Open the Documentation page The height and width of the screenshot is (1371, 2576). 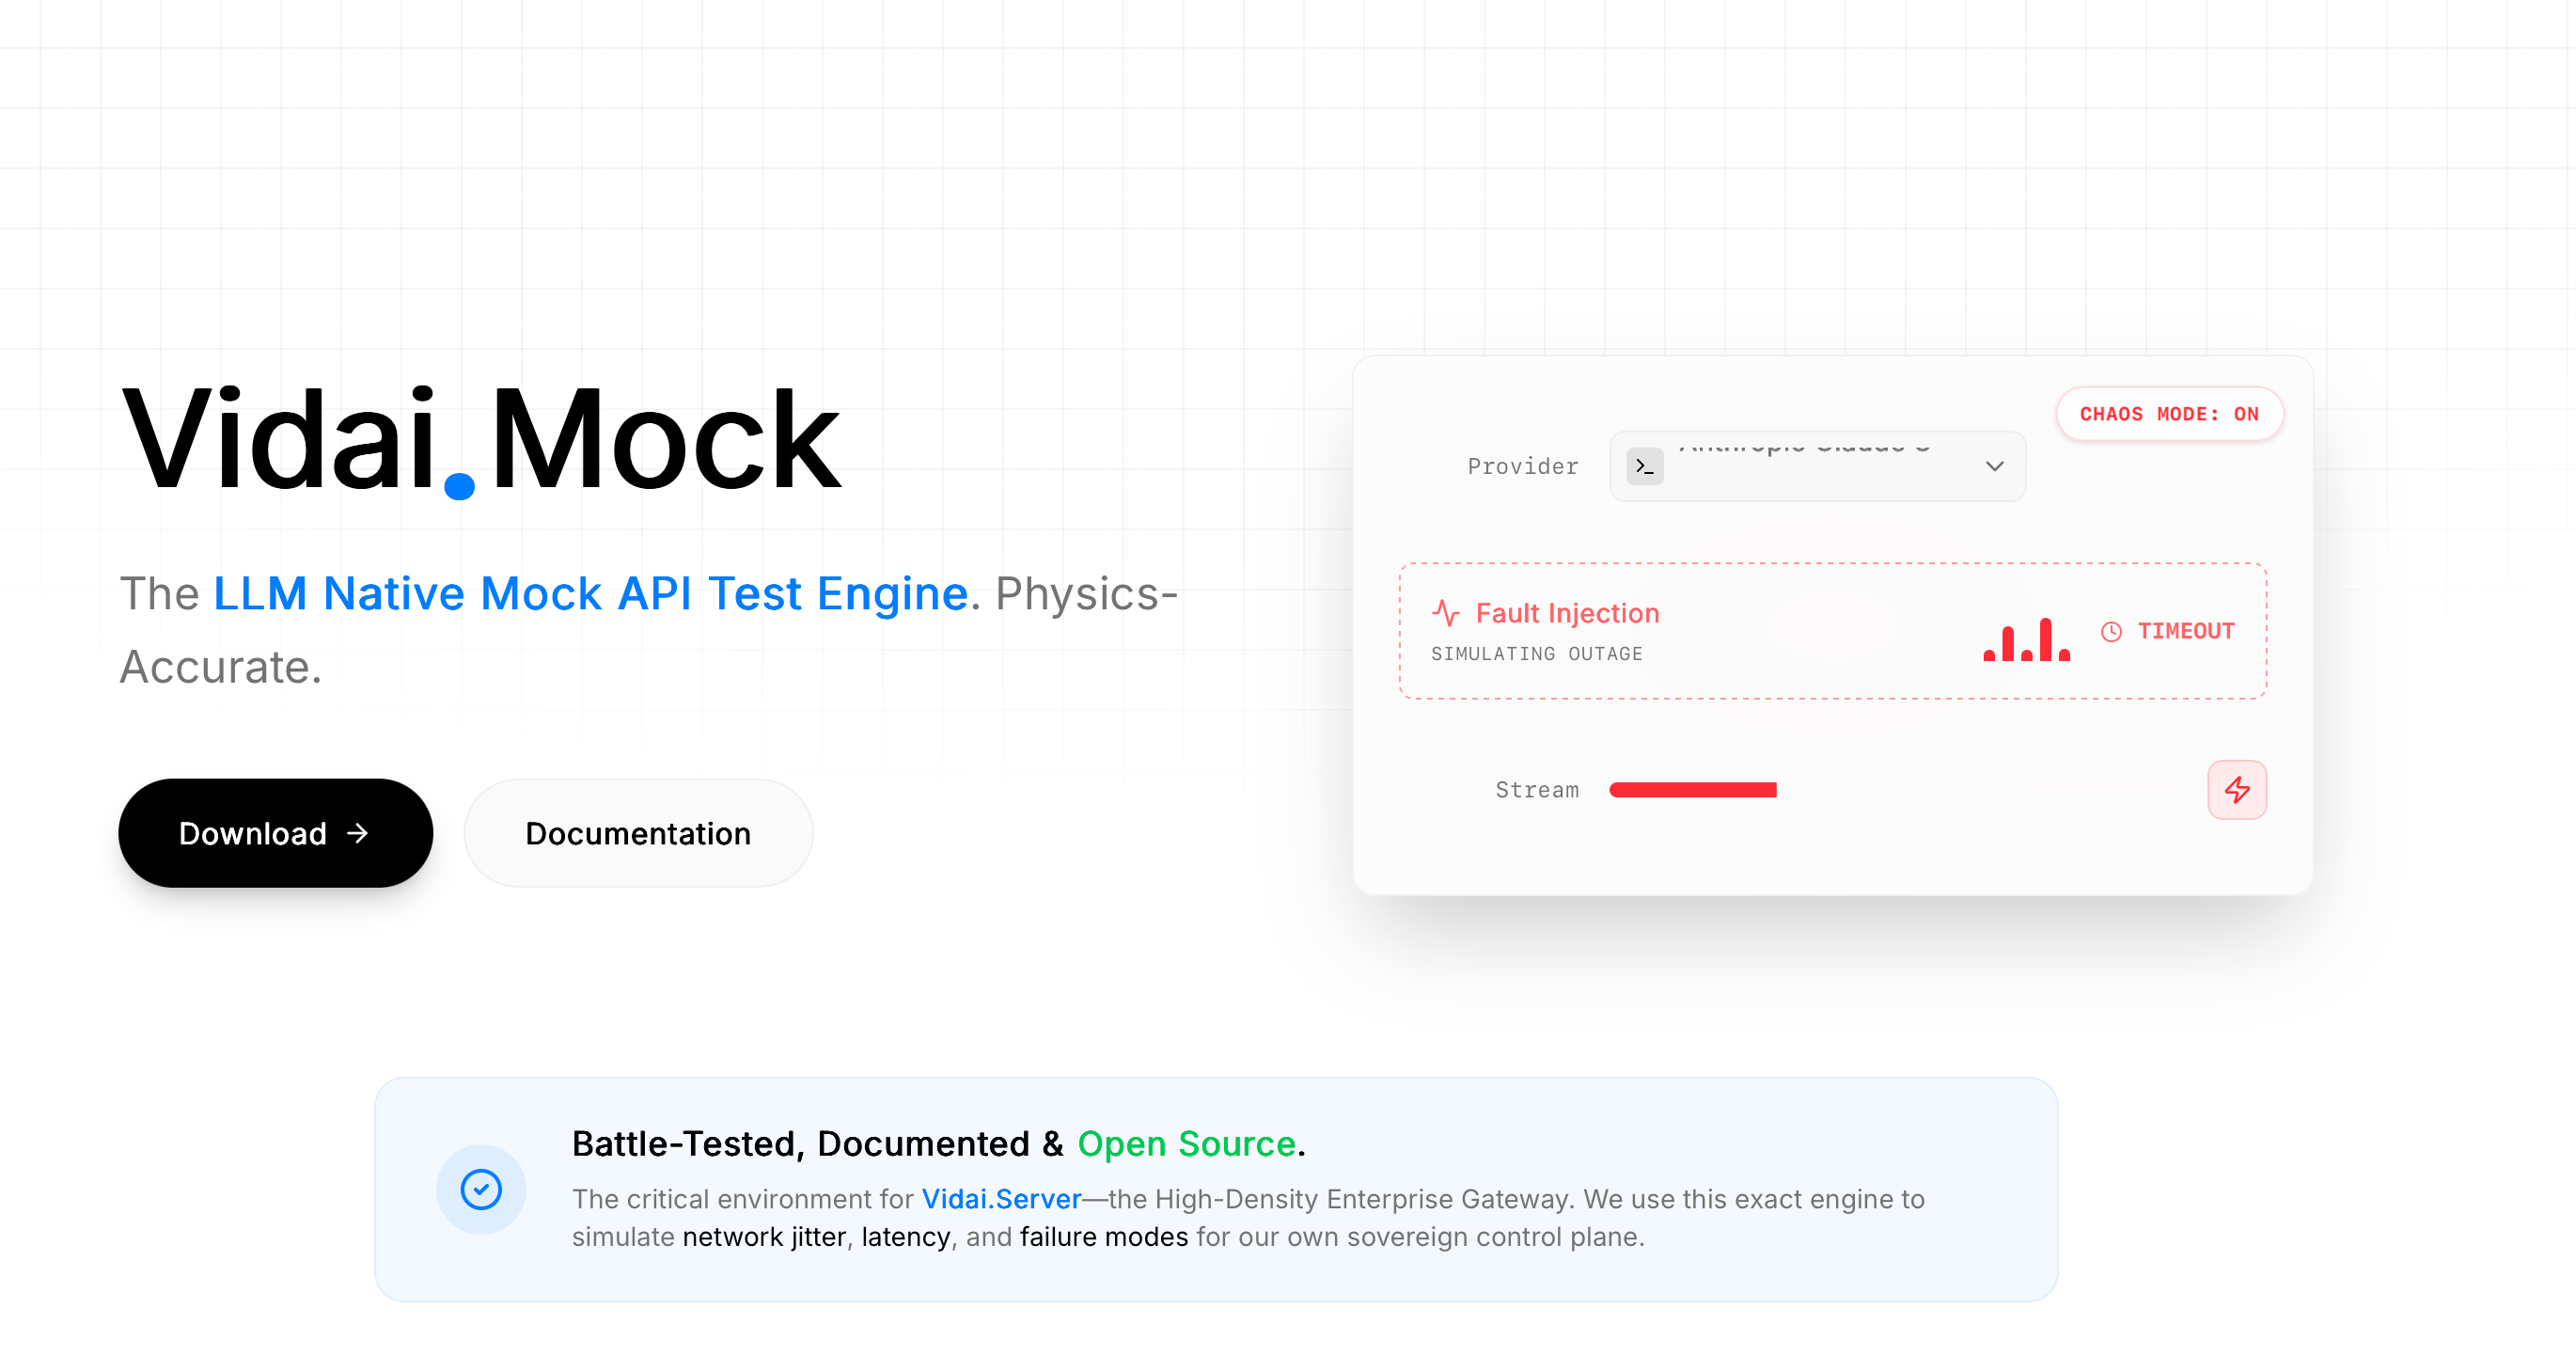tap(638, 833)
